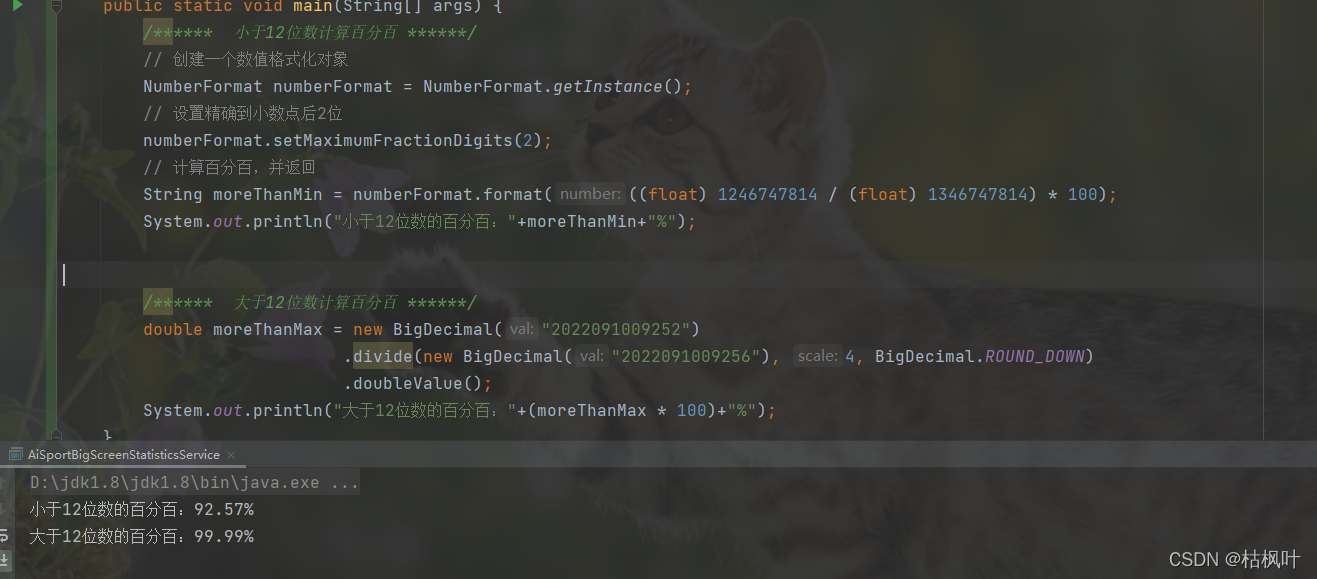Click the ROUND_DOWN constant
Screen dimensions: 1317x579
(1035, 356)
